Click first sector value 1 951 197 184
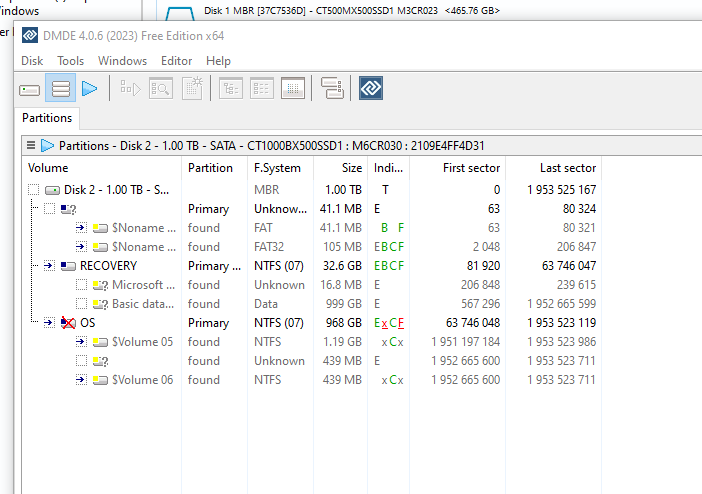The width and height of the screenshot is (702, 494). point(466,342)
